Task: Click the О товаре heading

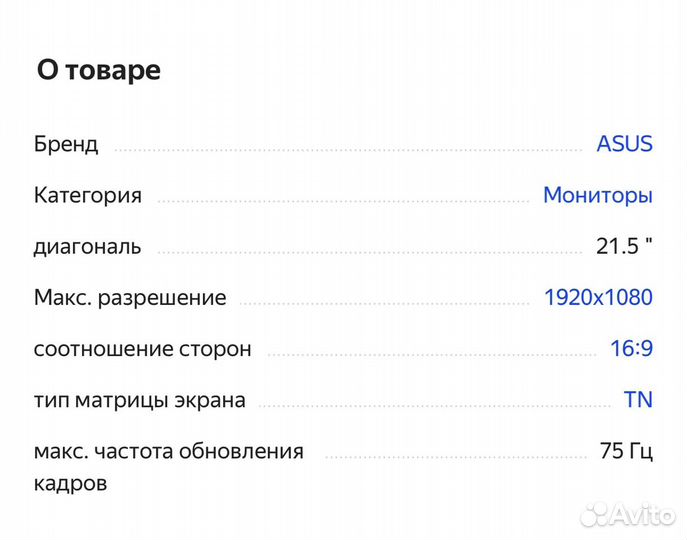Action: [x=98, y=70]
